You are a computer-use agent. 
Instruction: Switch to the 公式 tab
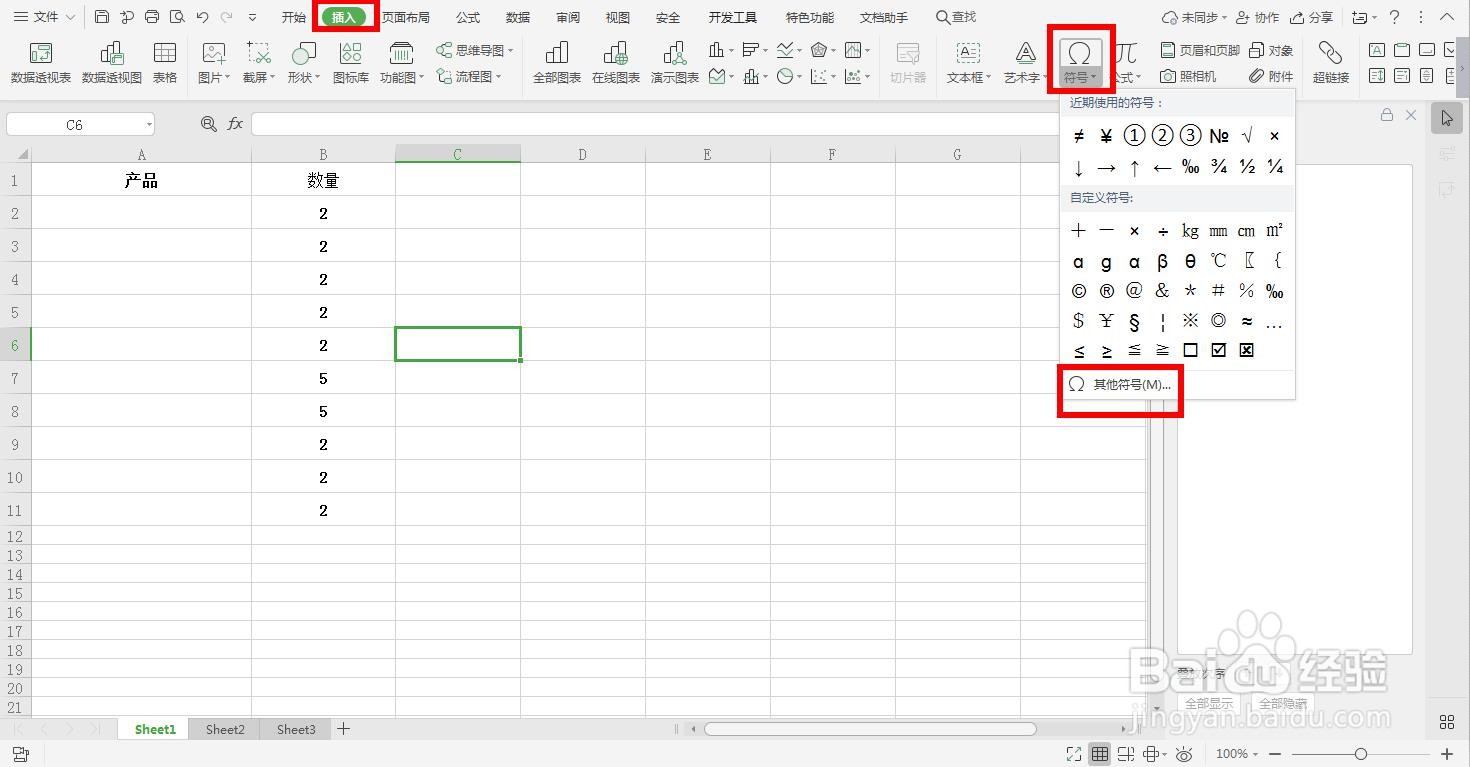pyautogui.click(x=467, y=17)
